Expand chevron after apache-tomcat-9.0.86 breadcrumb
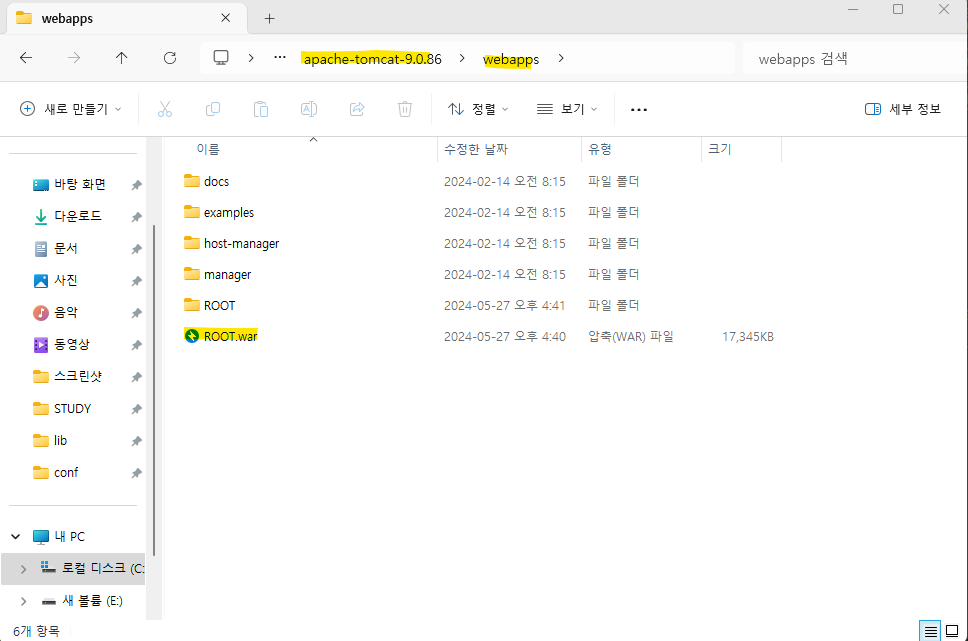The width and height of the screenshot is (968, 641). 462,58
